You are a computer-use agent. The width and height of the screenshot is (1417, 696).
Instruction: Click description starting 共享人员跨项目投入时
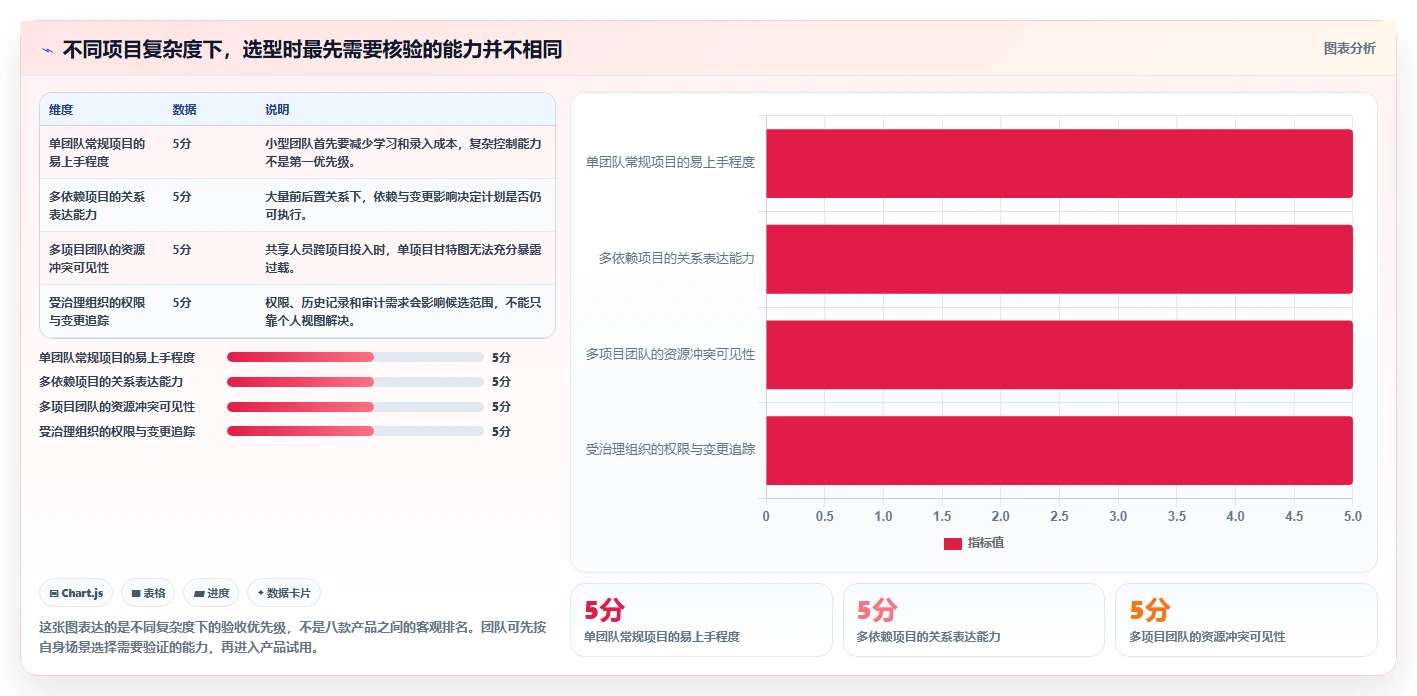(403, 258)
